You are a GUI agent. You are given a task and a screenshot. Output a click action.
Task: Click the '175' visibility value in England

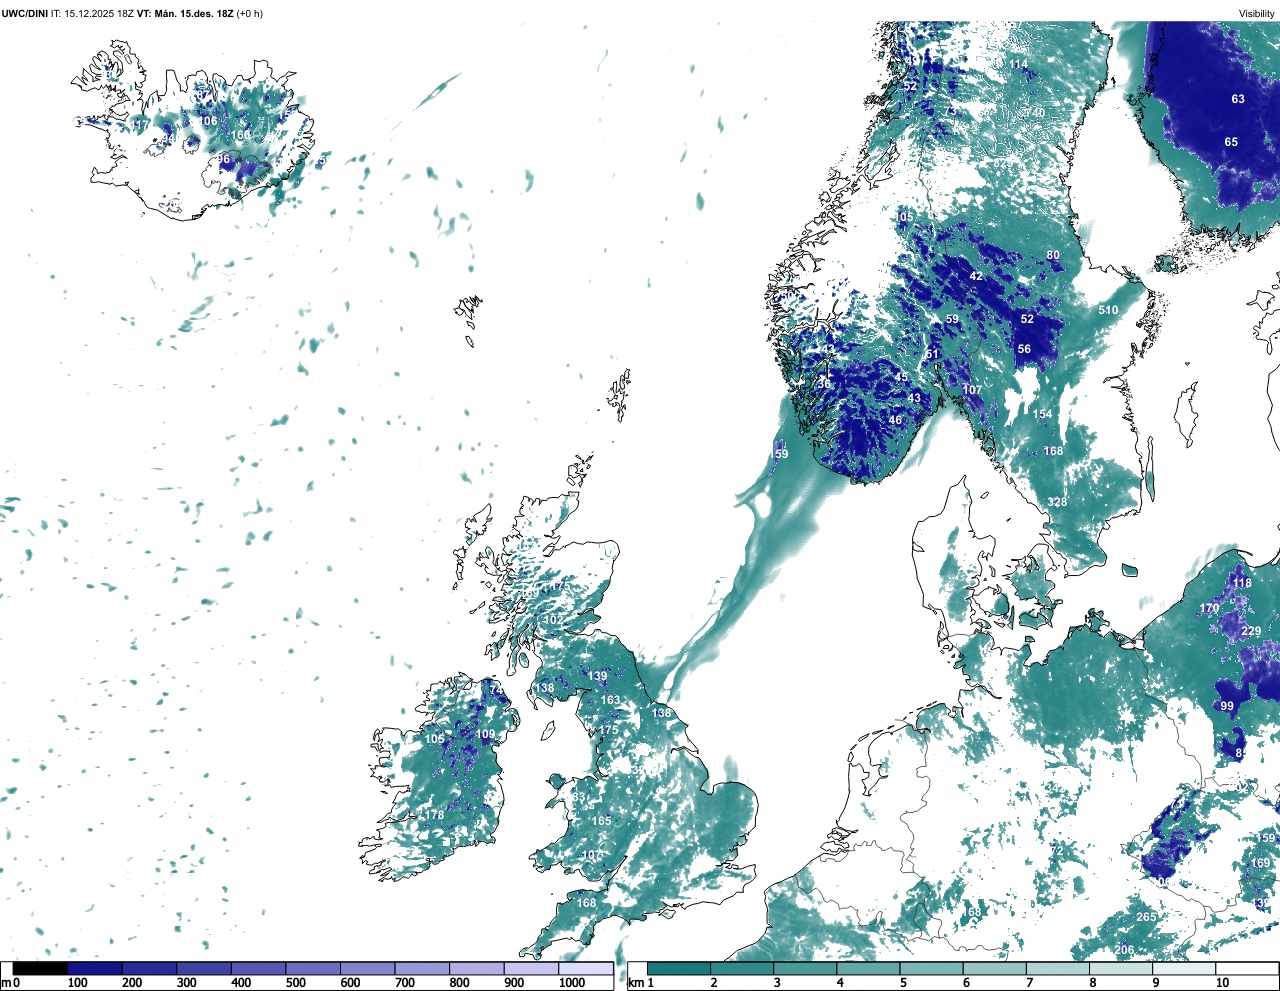point(608,730)
